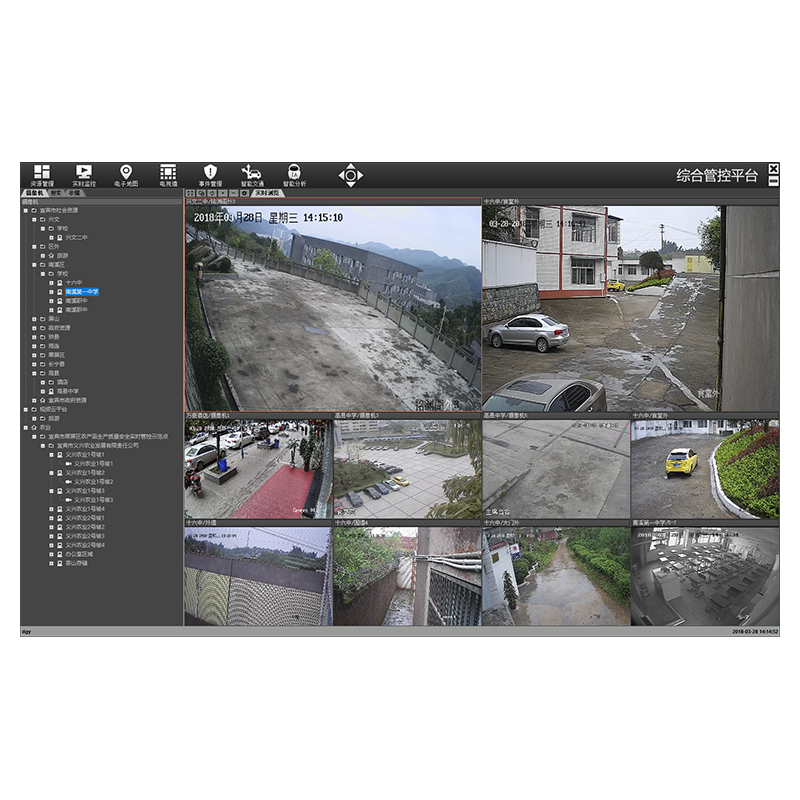
Task: Open the 智能交通 smart traffic module
Action: tap(252, 175)
